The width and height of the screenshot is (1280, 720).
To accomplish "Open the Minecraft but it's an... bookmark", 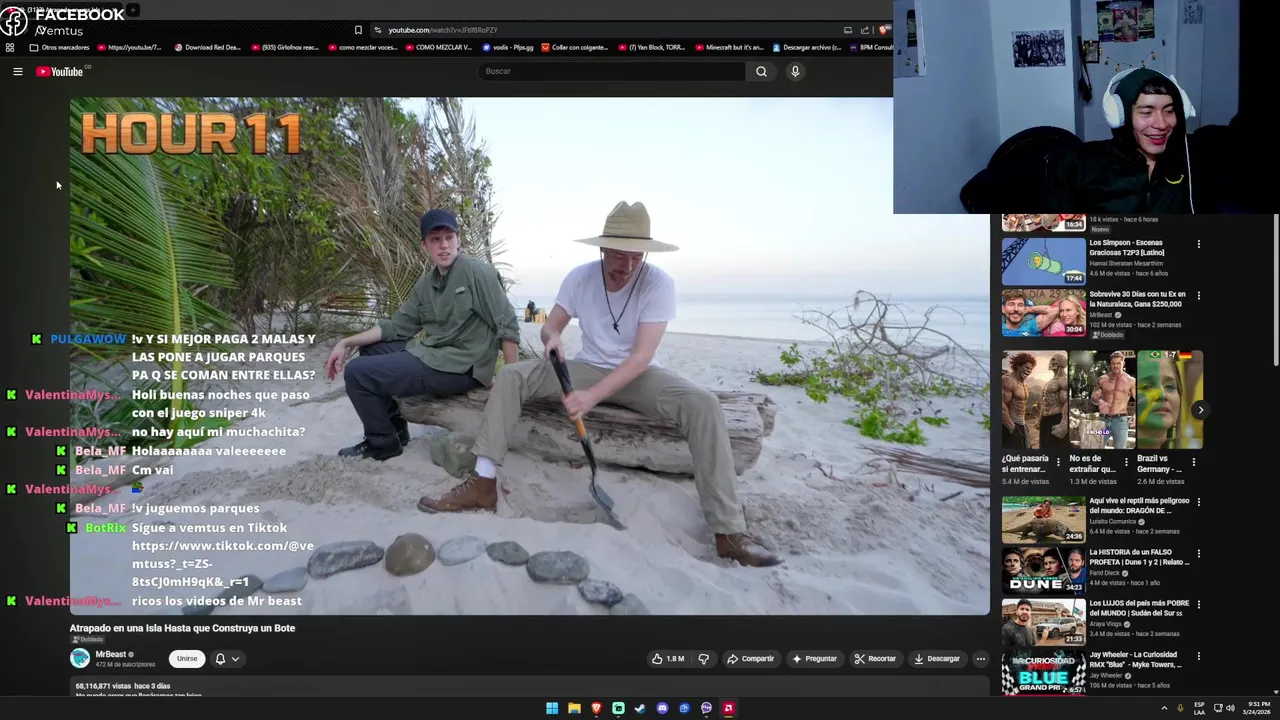I will click(x=729, y=47).
